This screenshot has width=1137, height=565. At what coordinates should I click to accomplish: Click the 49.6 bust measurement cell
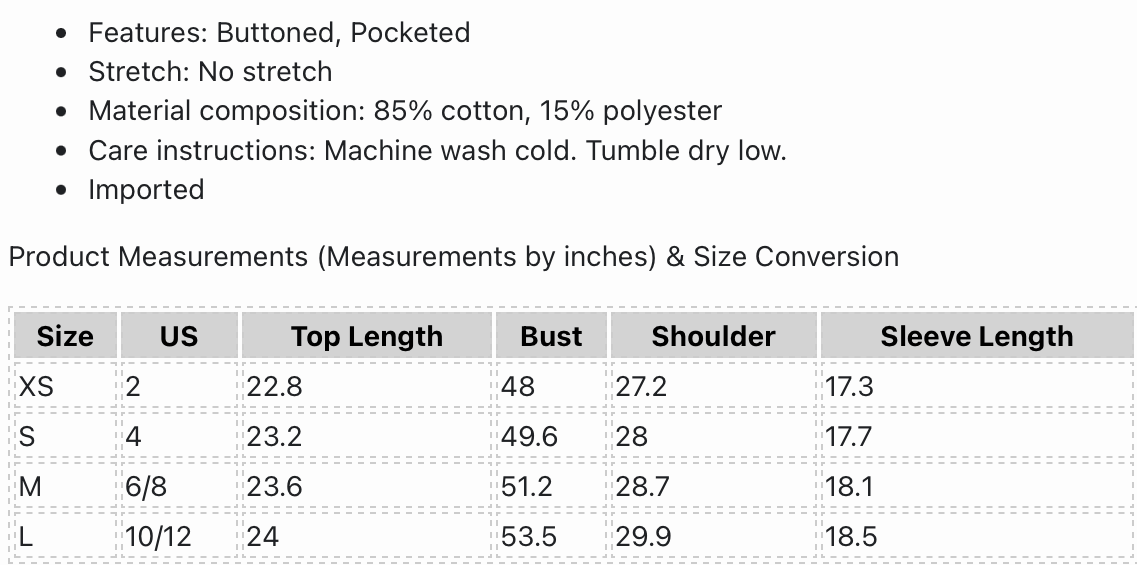click(529, 436)
